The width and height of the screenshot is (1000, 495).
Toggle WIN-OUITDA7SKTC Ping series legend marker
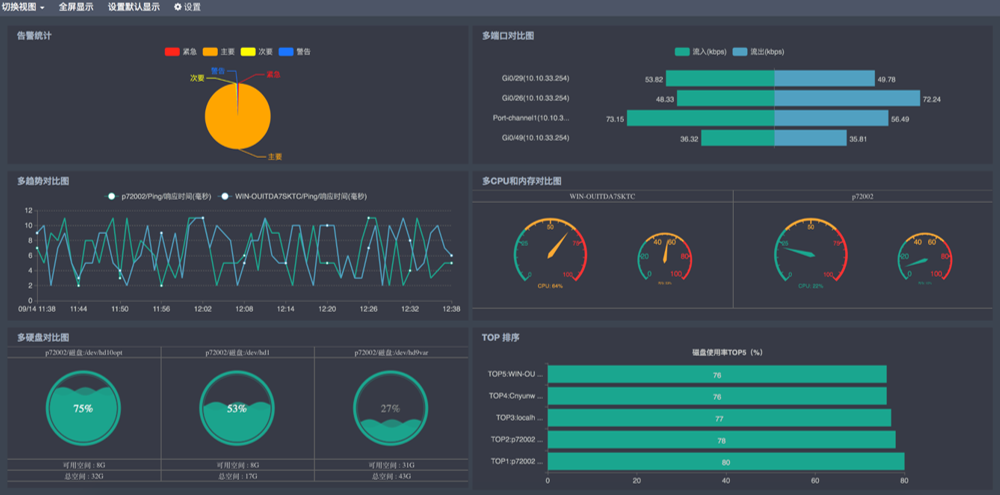point(226,196)
